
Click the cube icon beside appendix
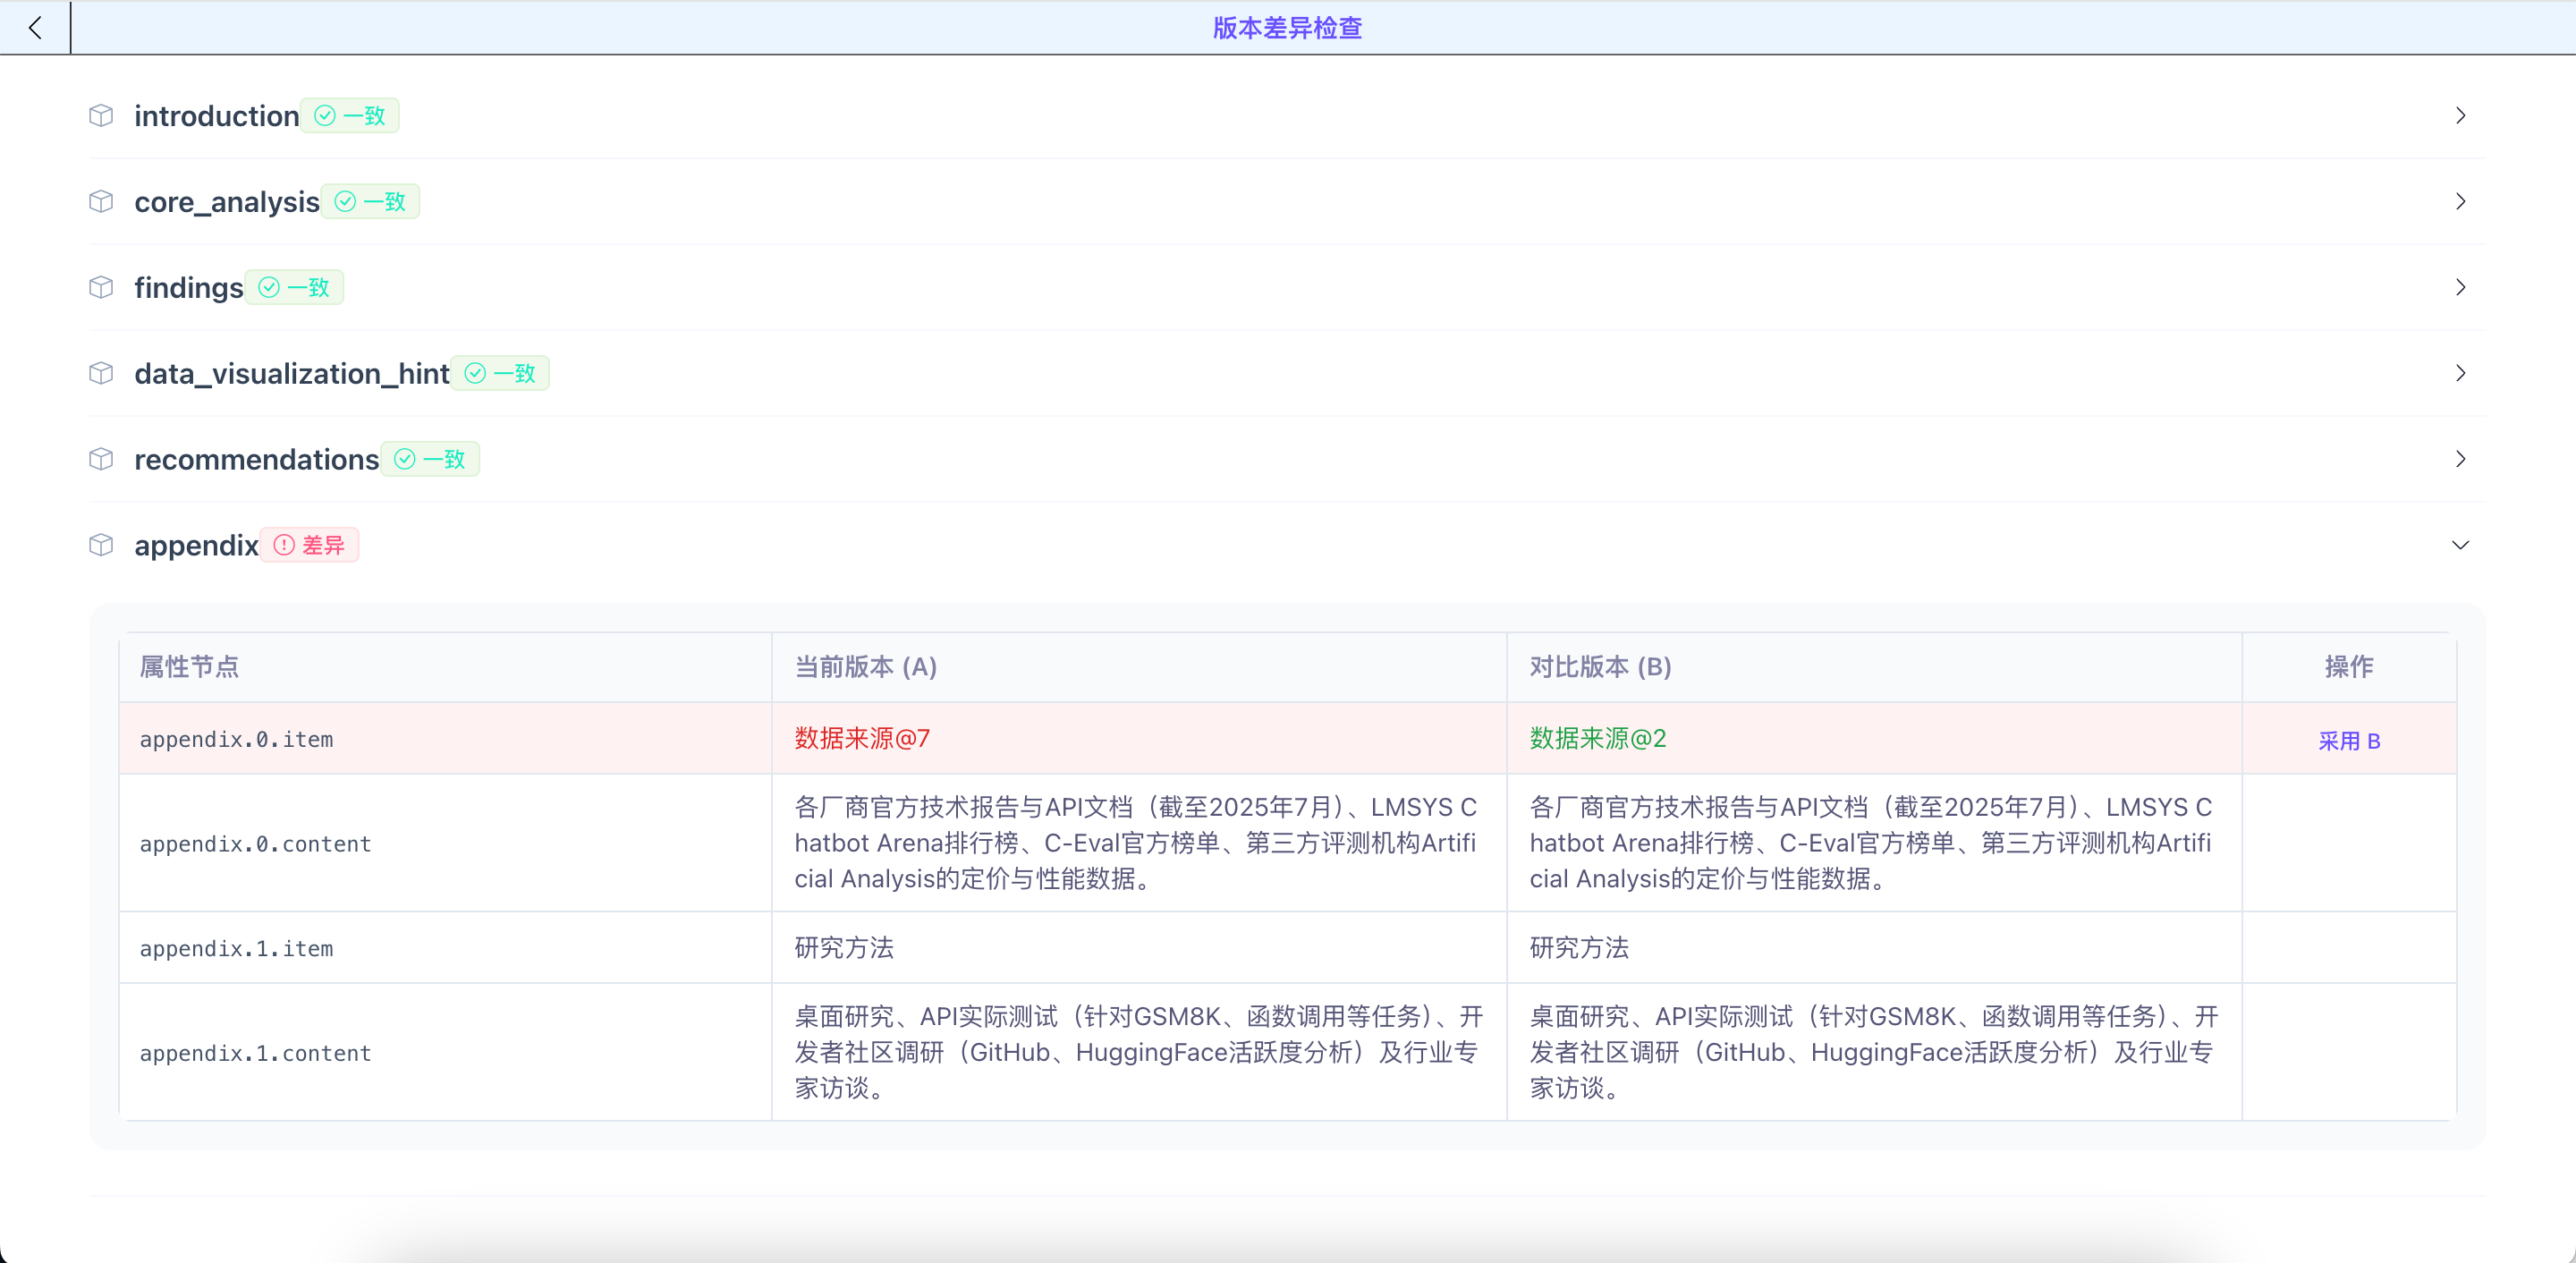(101, 546)
